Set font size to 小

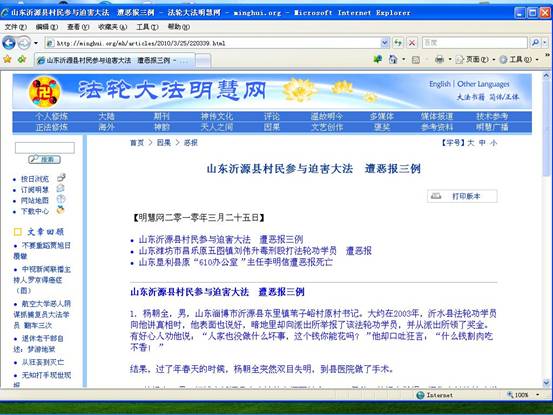click(x=494, y=143)
